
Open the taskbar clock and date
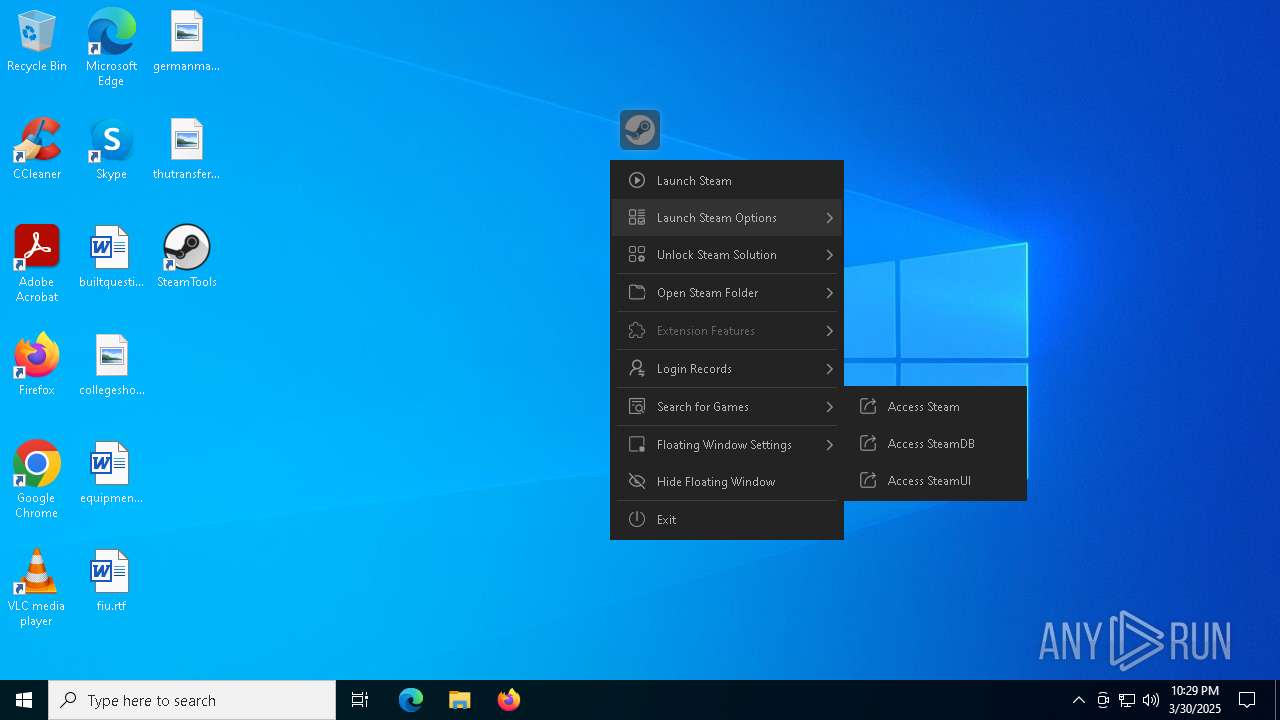tap(1195, 700)
